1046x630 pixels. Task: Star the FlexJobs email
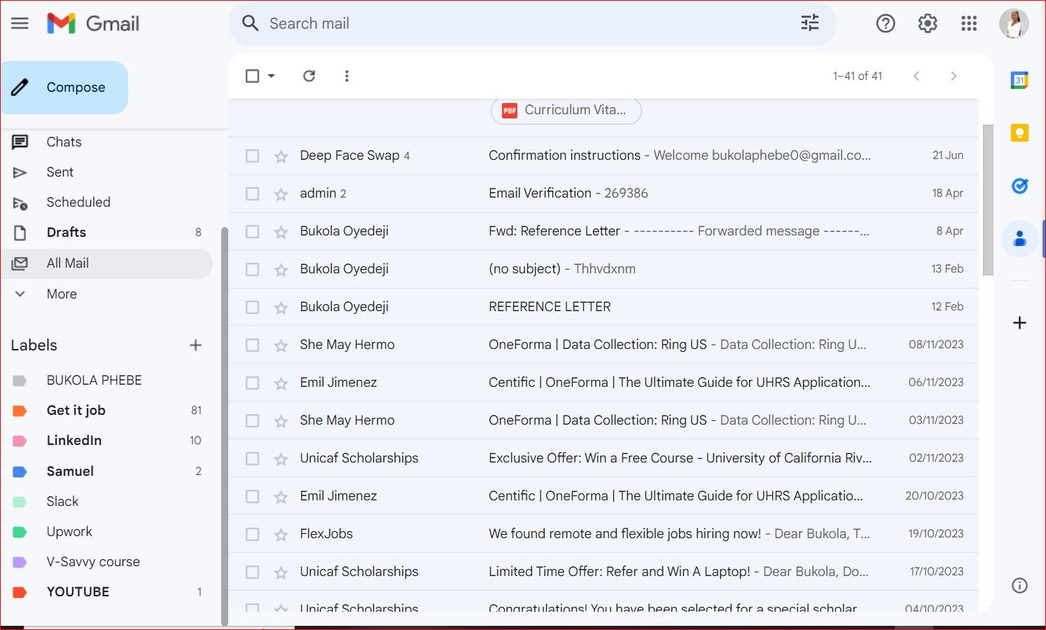tap(281, 535)
